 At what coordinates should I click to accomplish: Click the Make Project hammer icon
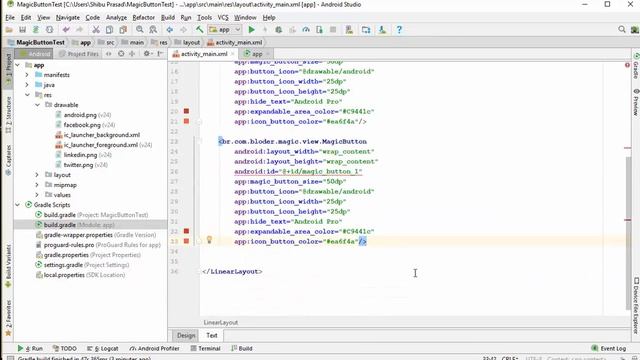pos(199,30)
